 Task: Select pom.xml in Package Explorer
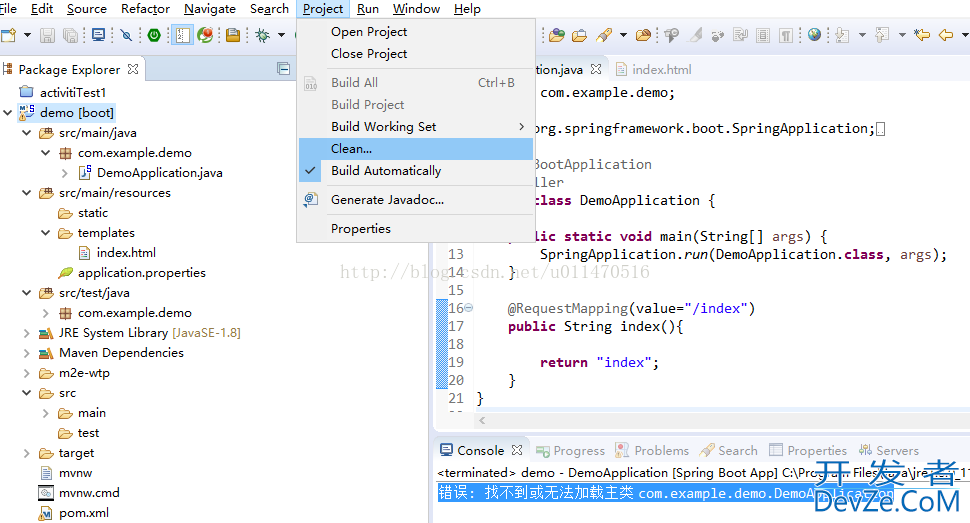(74, 513)
